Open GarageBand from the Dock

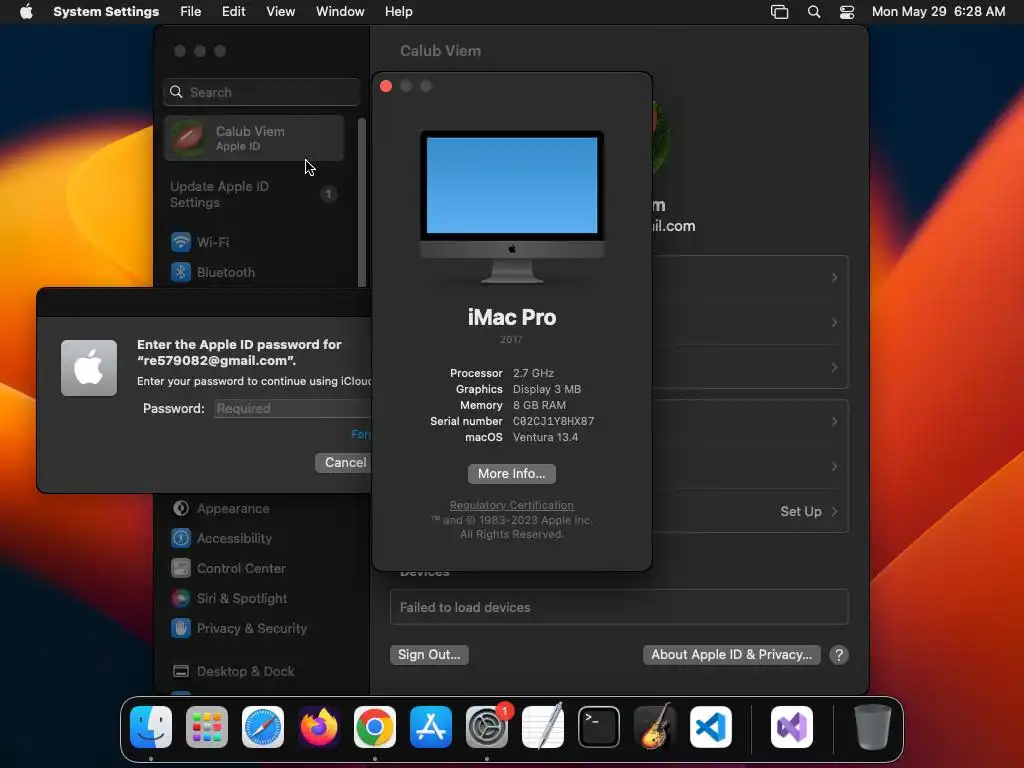coord(654,727)
